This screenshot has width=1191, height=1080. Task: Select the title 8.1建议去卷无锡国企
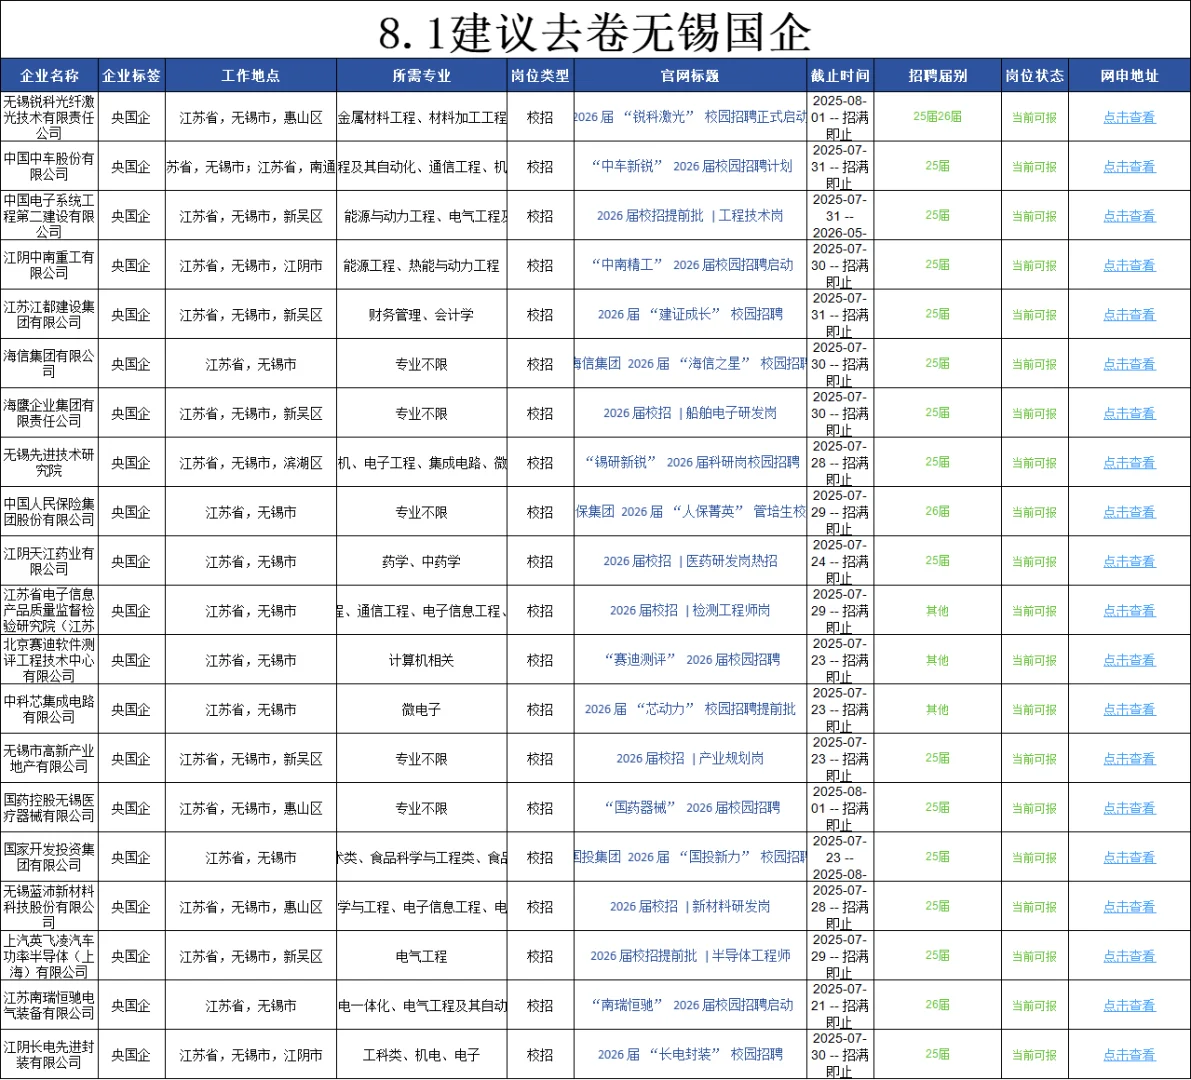tap(595, 33)
